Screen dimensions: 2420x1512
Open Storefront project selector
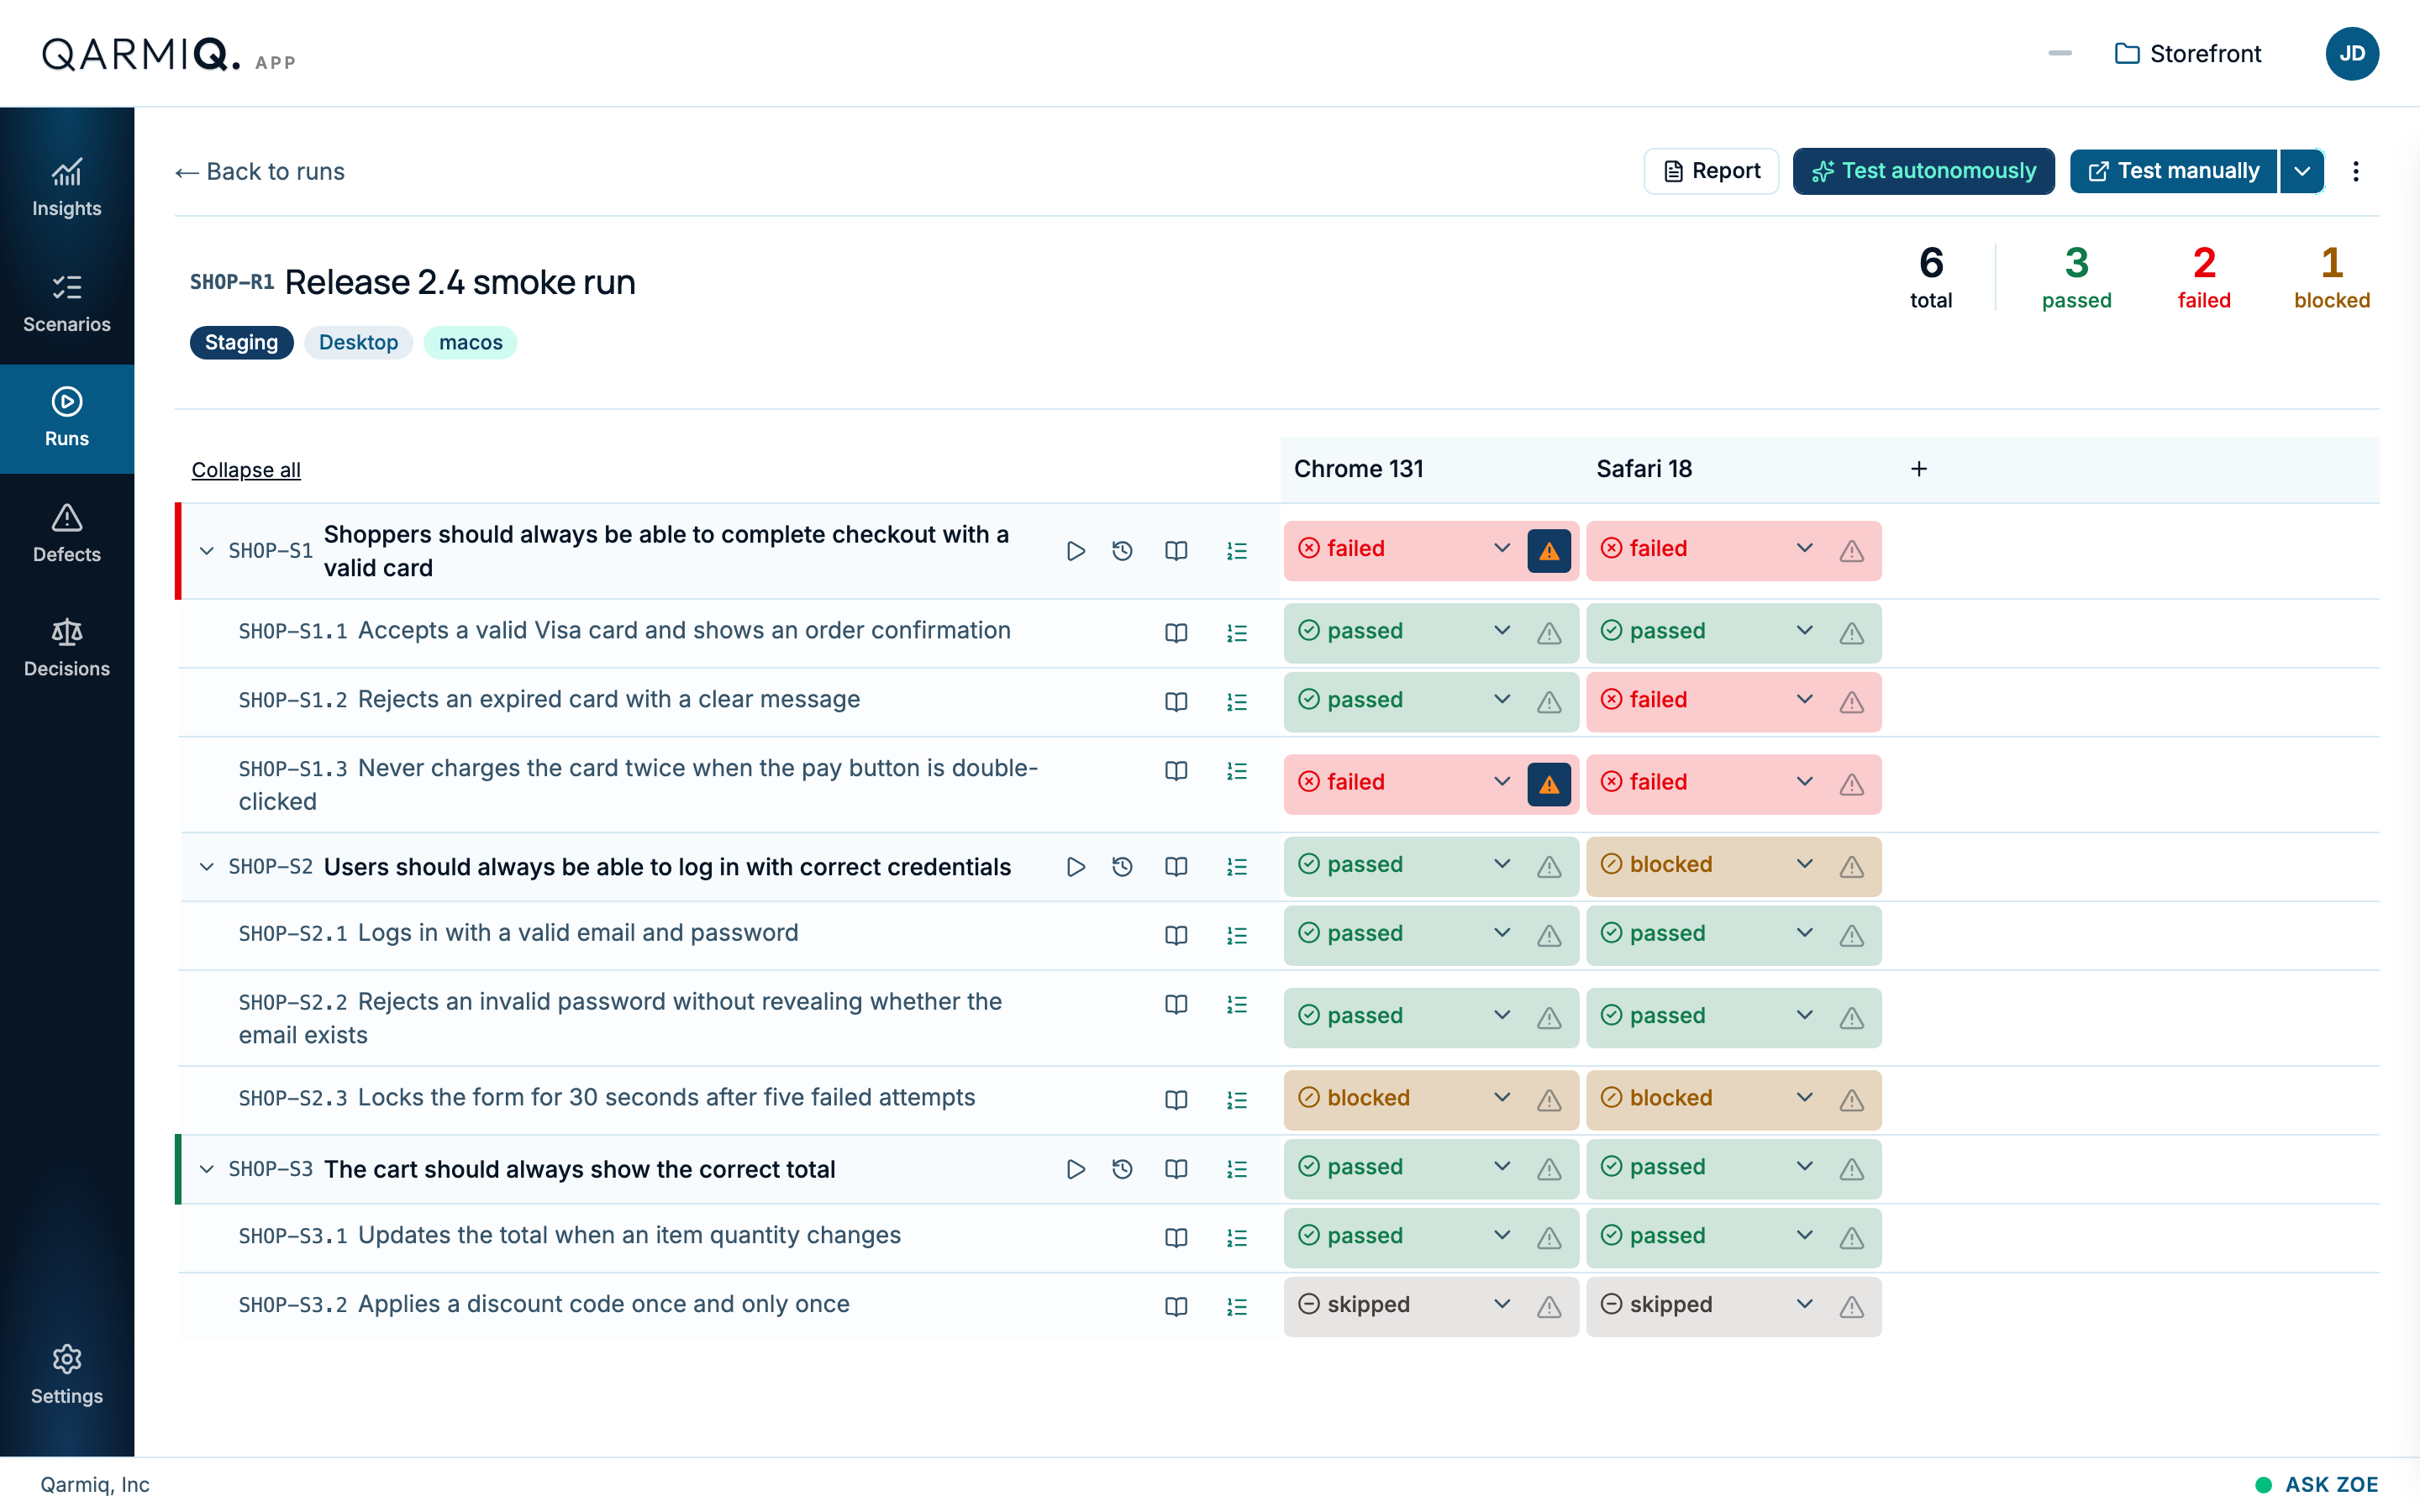pyautogui.click(x=2188, y=54)
